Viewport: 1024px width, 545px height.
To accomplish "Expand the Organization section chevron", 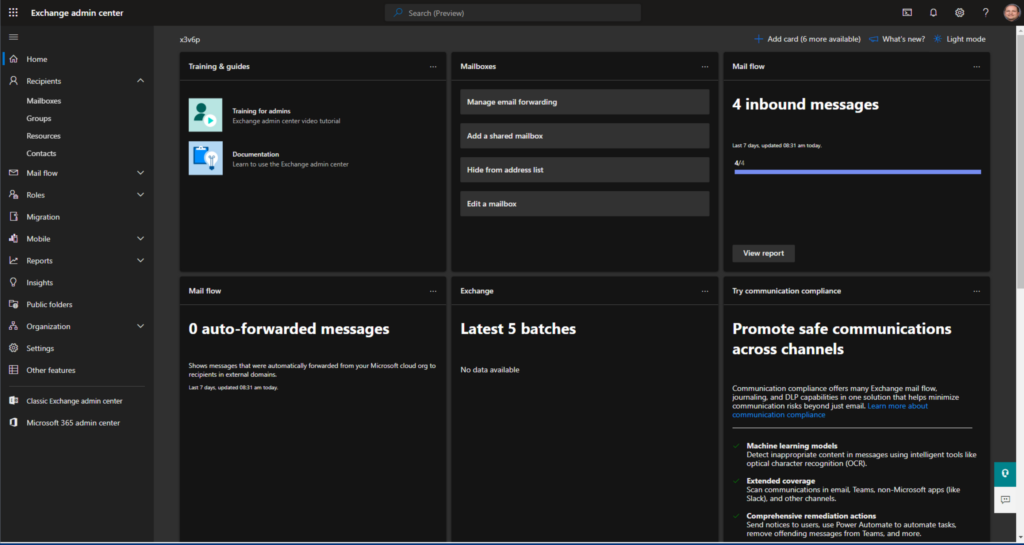I will click(140, 326).
